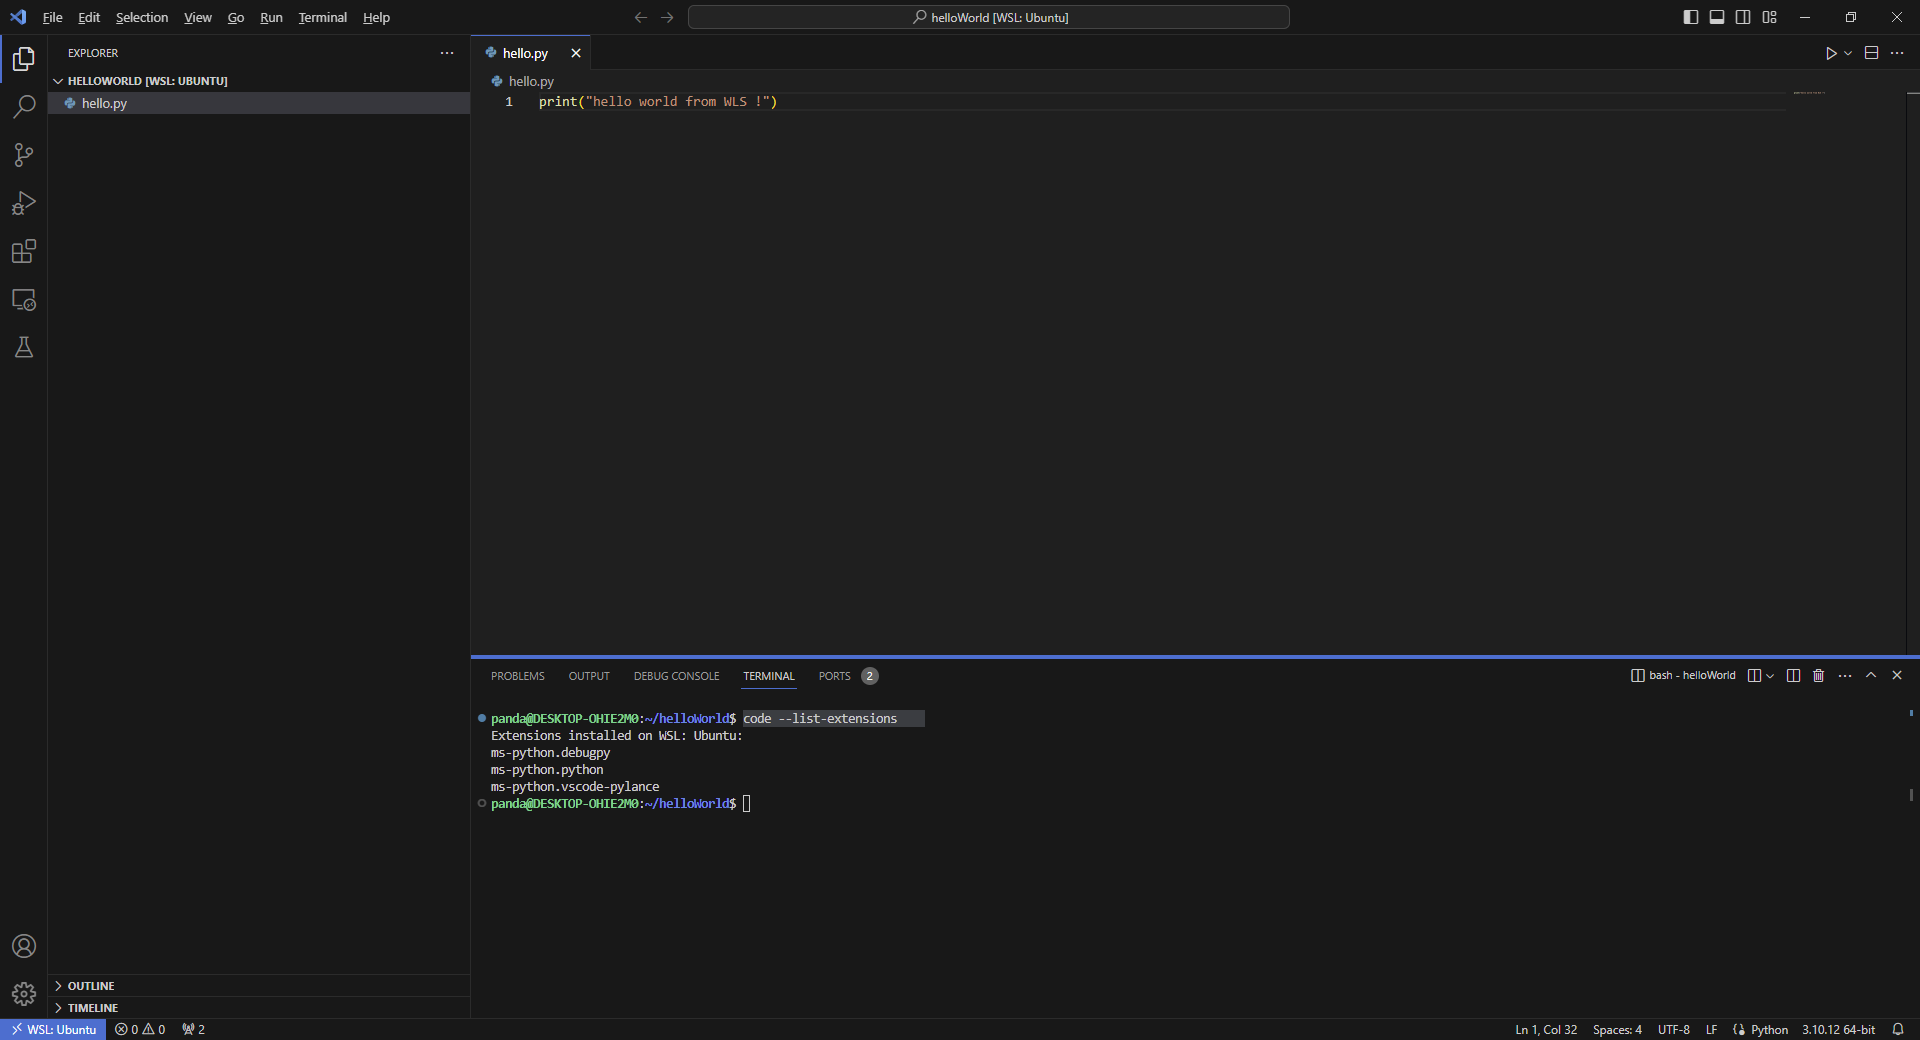
Task: Collapse the HELLOWORLD [WSL: UBUNTU] folder section
Action: [x=259, y=81]
